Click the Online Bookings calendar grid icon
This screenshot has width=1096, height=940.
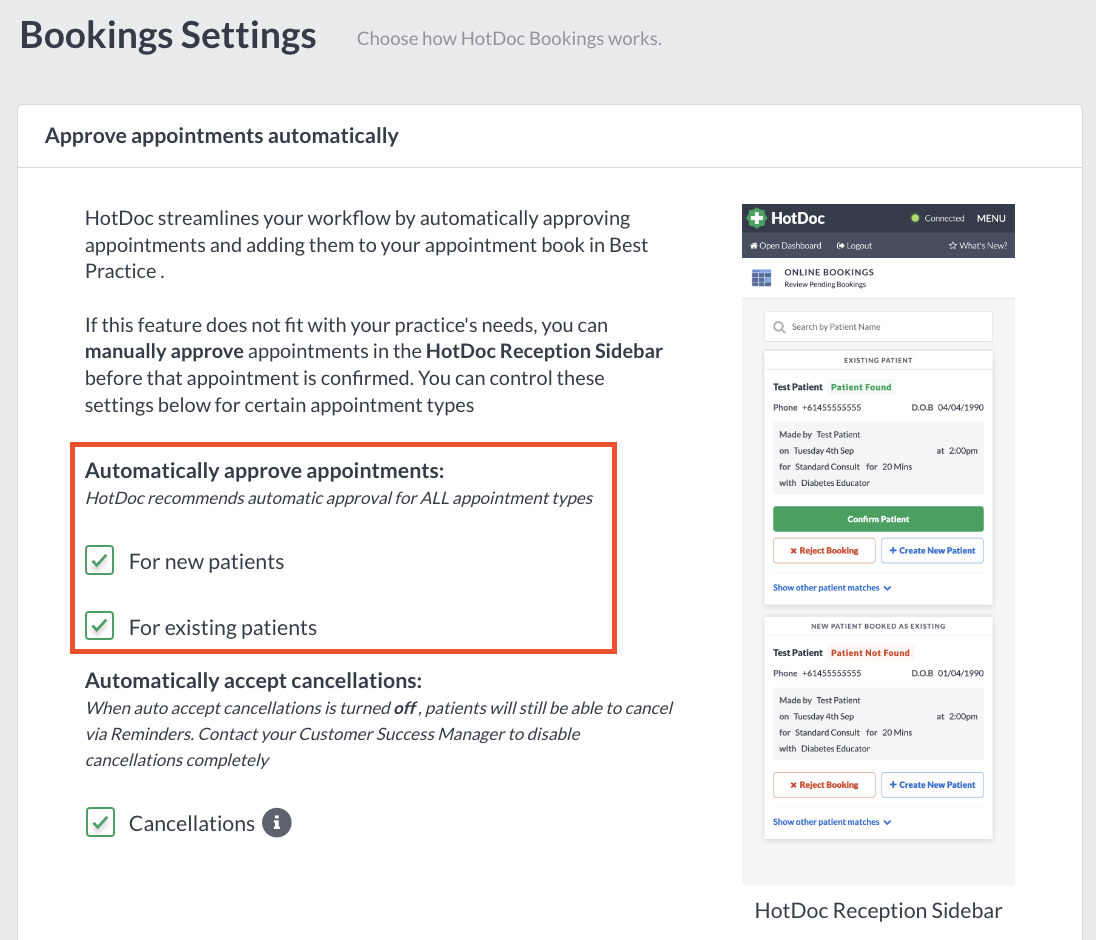pos(761,277)
